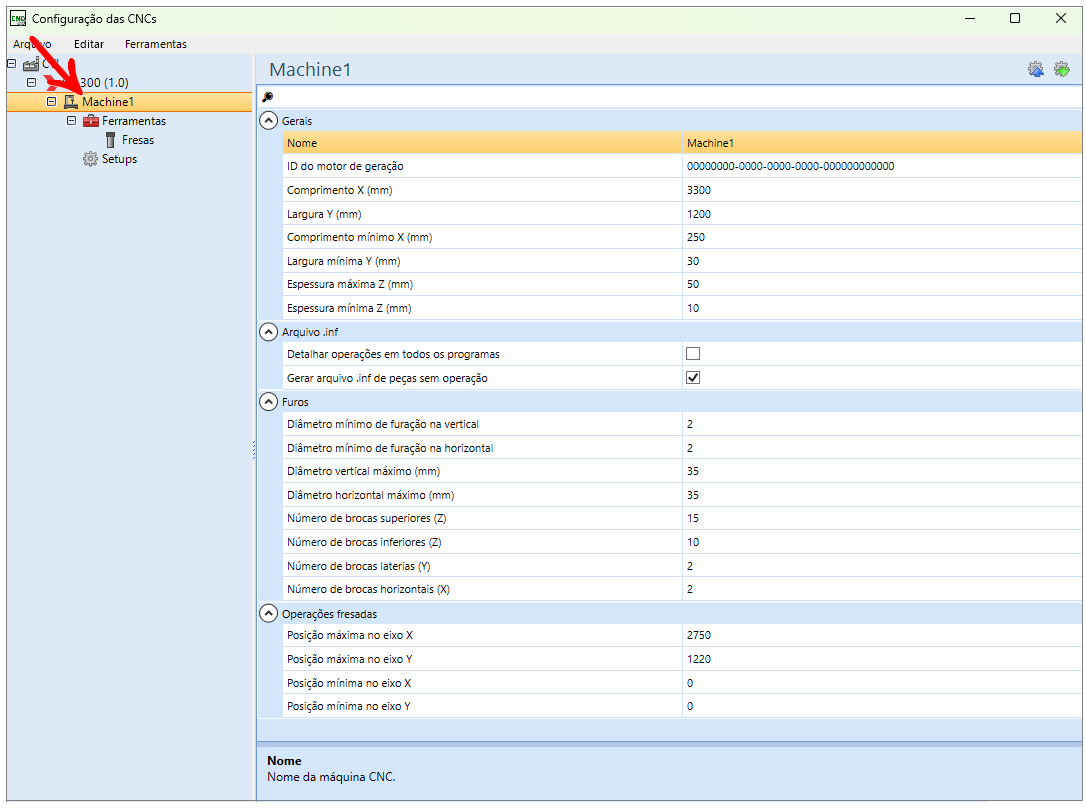Edit Número de brocas superiores value 15
The image size is (1086, 812).
tap(882, 518)
